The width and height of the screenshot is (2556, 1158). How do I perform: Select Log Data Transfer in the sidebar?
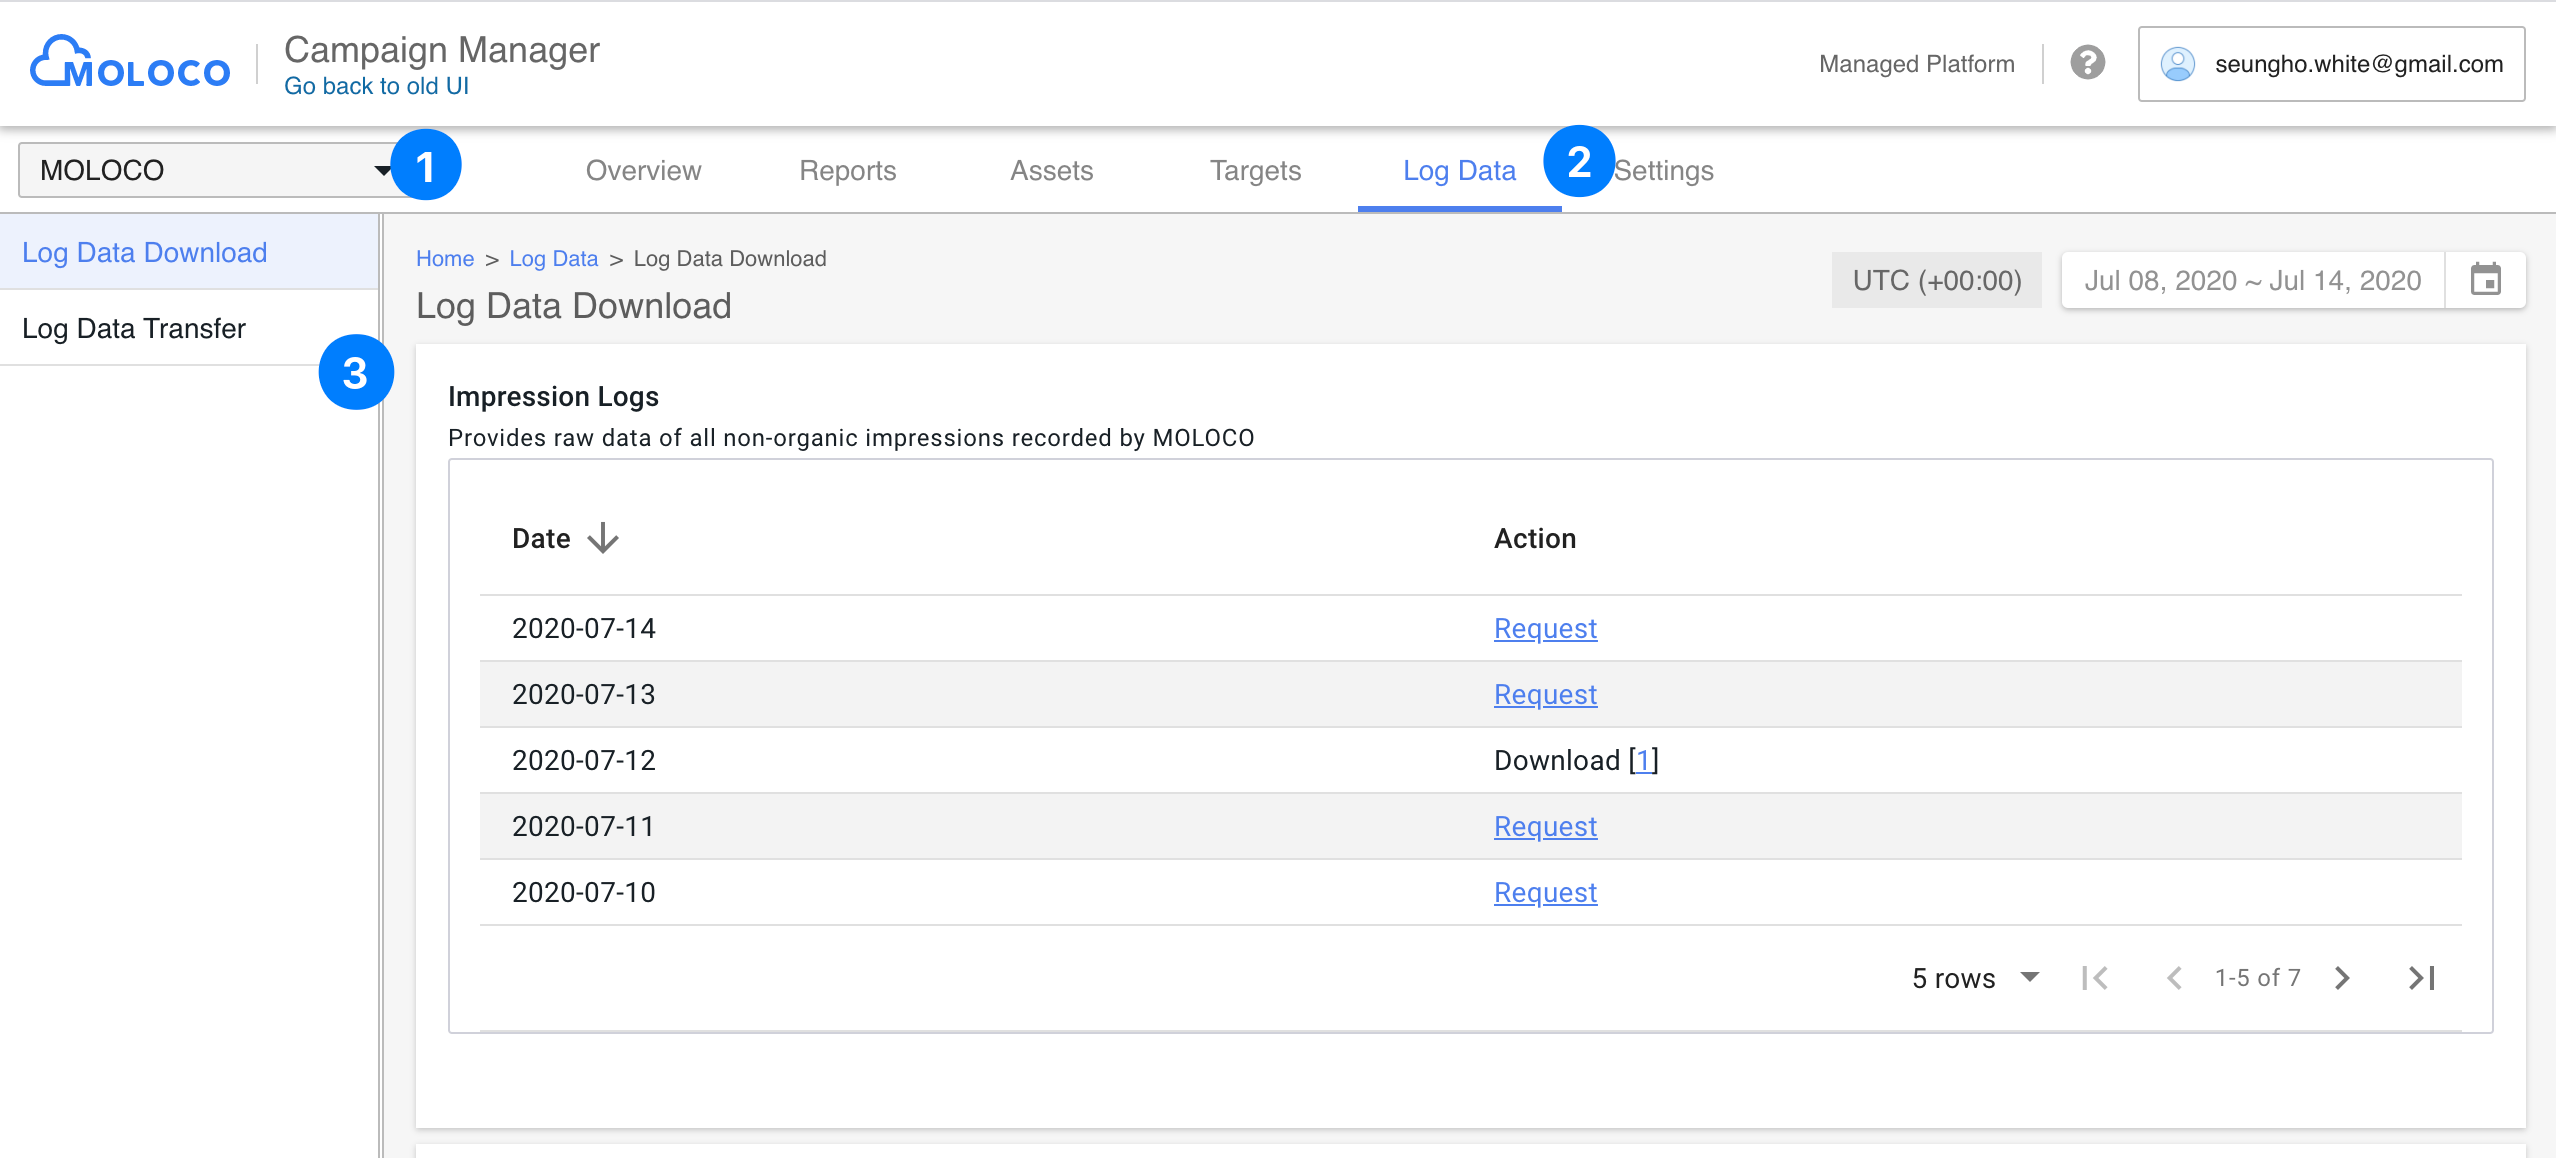[x=133, y=327]
